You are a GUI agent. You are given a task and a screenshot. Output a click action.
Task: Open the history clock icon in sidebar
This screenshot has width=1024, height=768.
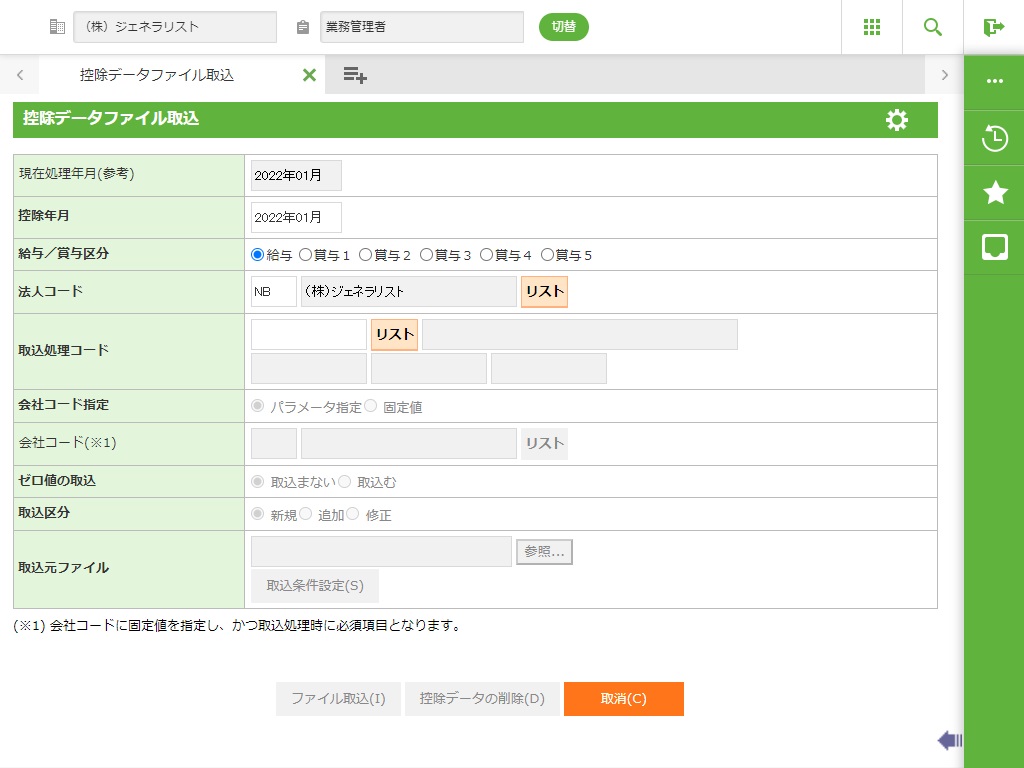pos(994,139)
